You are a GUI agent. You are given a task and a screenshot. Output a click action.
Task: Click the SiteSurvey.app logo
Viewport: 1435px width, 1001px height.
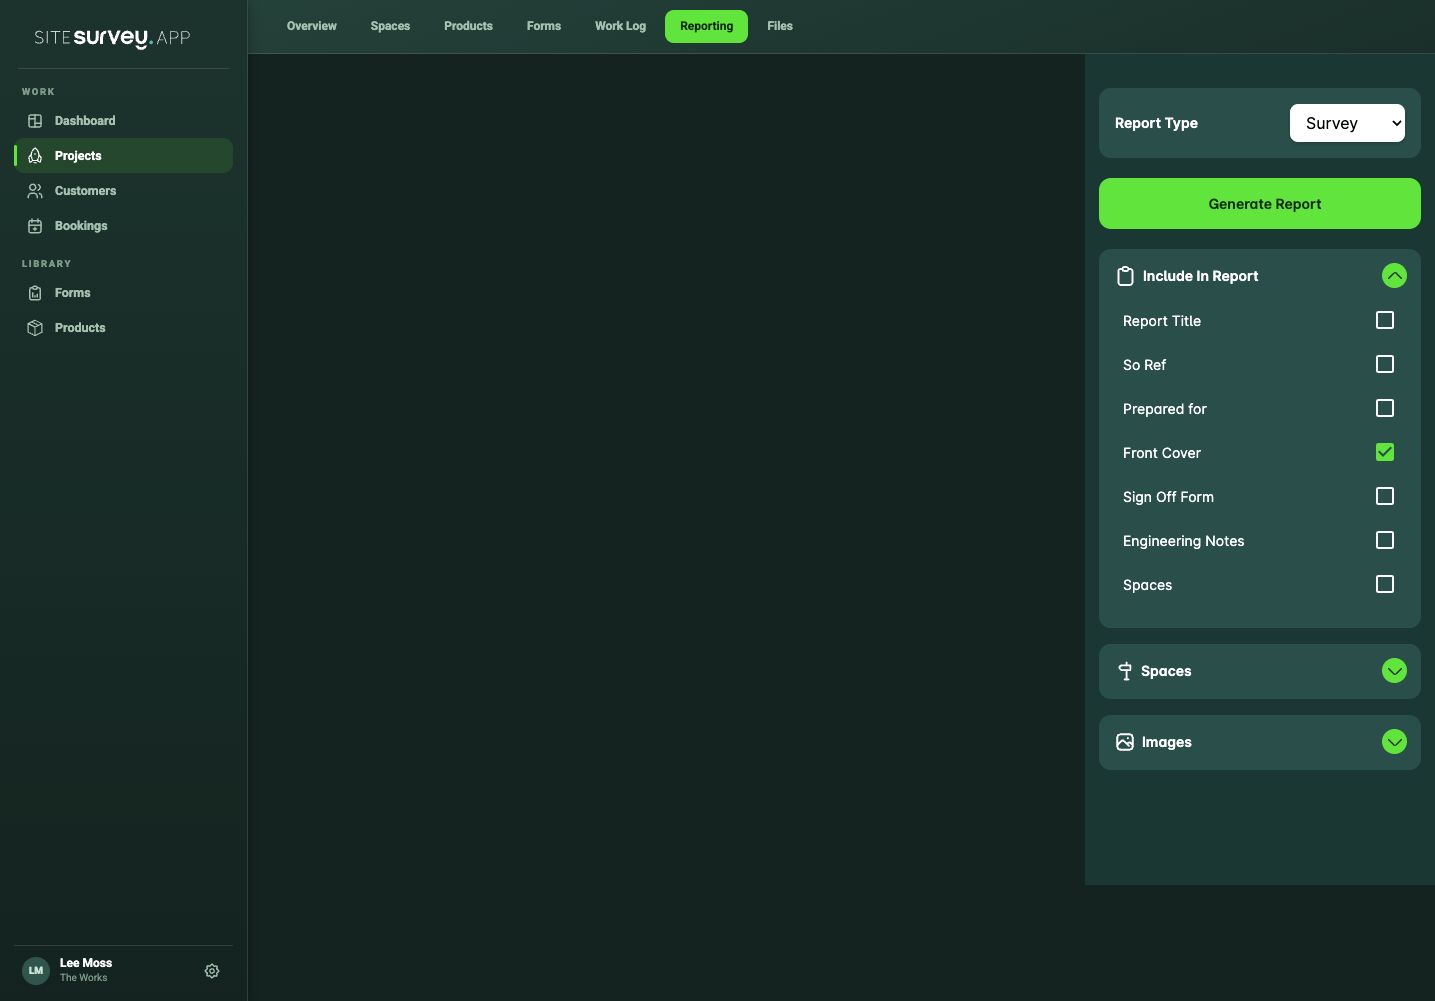(112, 38)
